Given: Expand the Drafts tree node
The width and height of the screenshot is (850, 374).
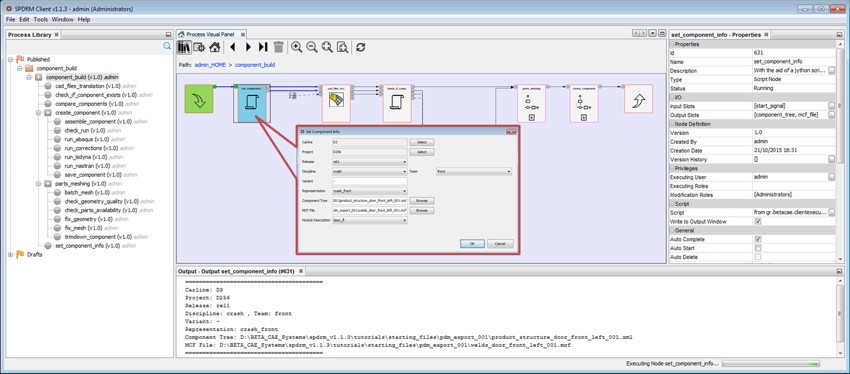Looking at the screenshot, I should (10, 254).
